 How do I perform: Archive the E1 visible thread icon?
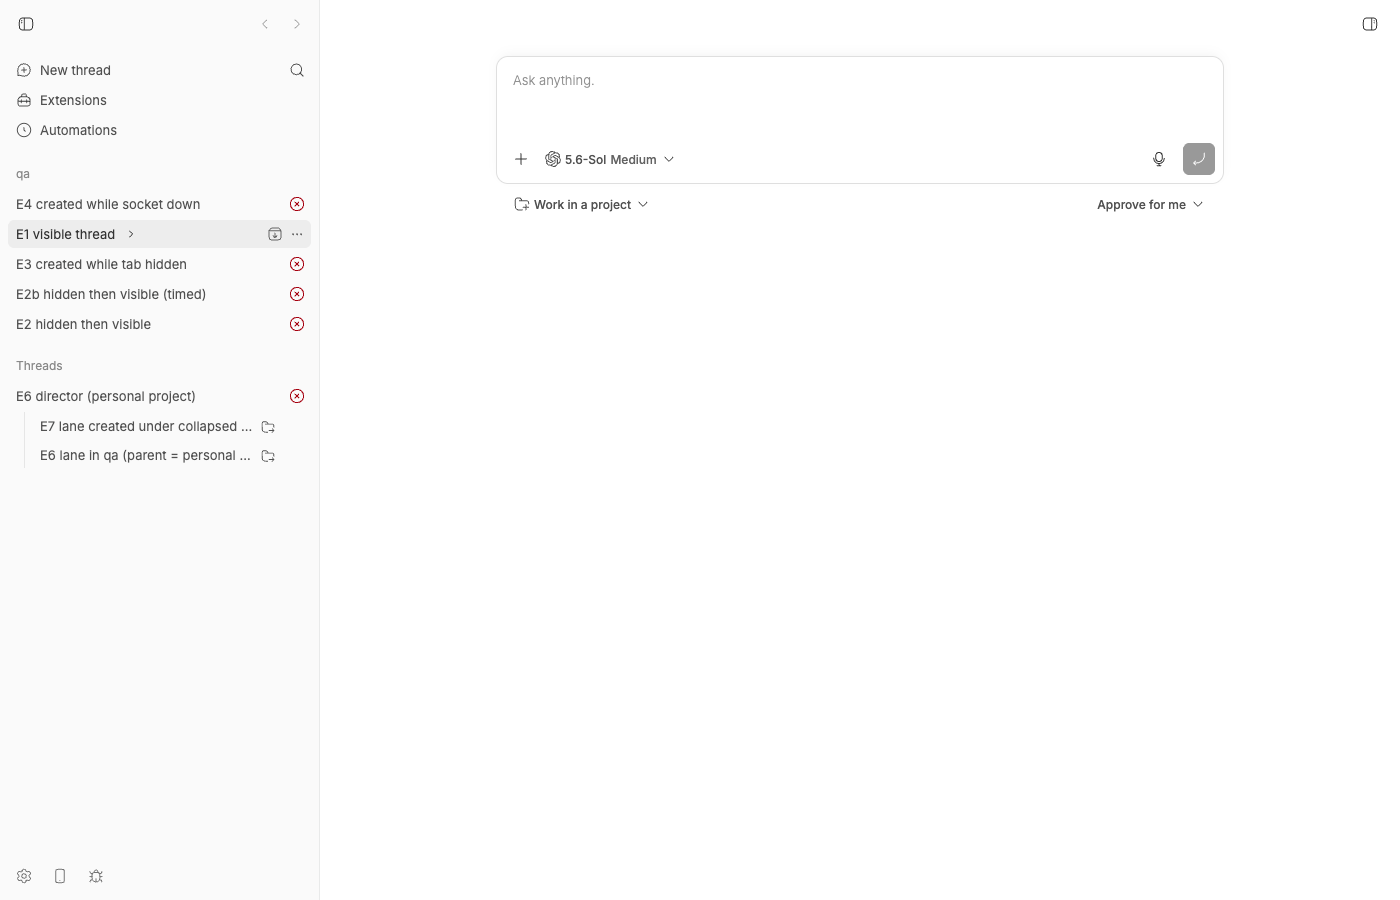[x=275, y=234]
